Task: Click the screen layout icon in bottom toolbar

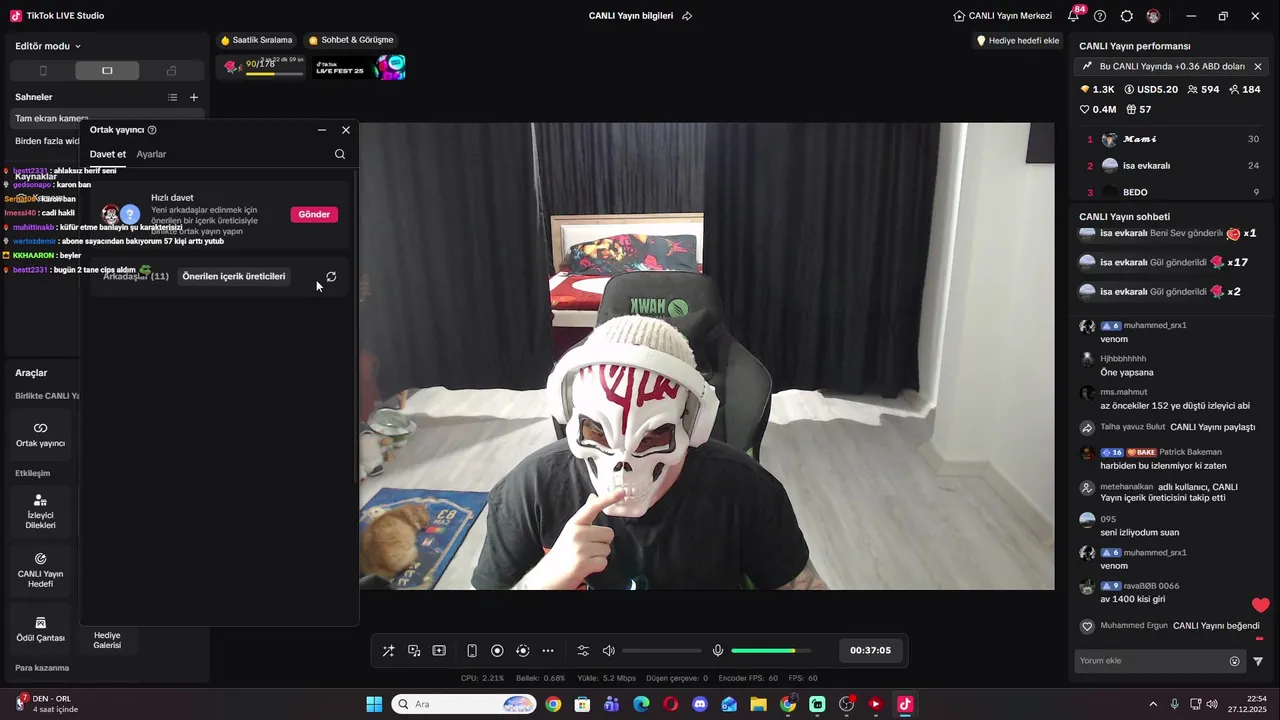Action: (x=439, y=651)
